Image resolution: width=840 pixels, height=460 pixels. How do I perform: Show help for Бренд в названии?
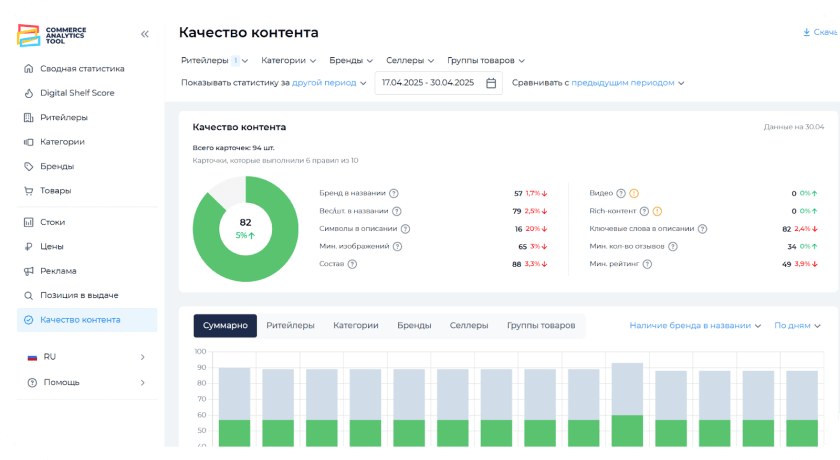pos(394,193)
